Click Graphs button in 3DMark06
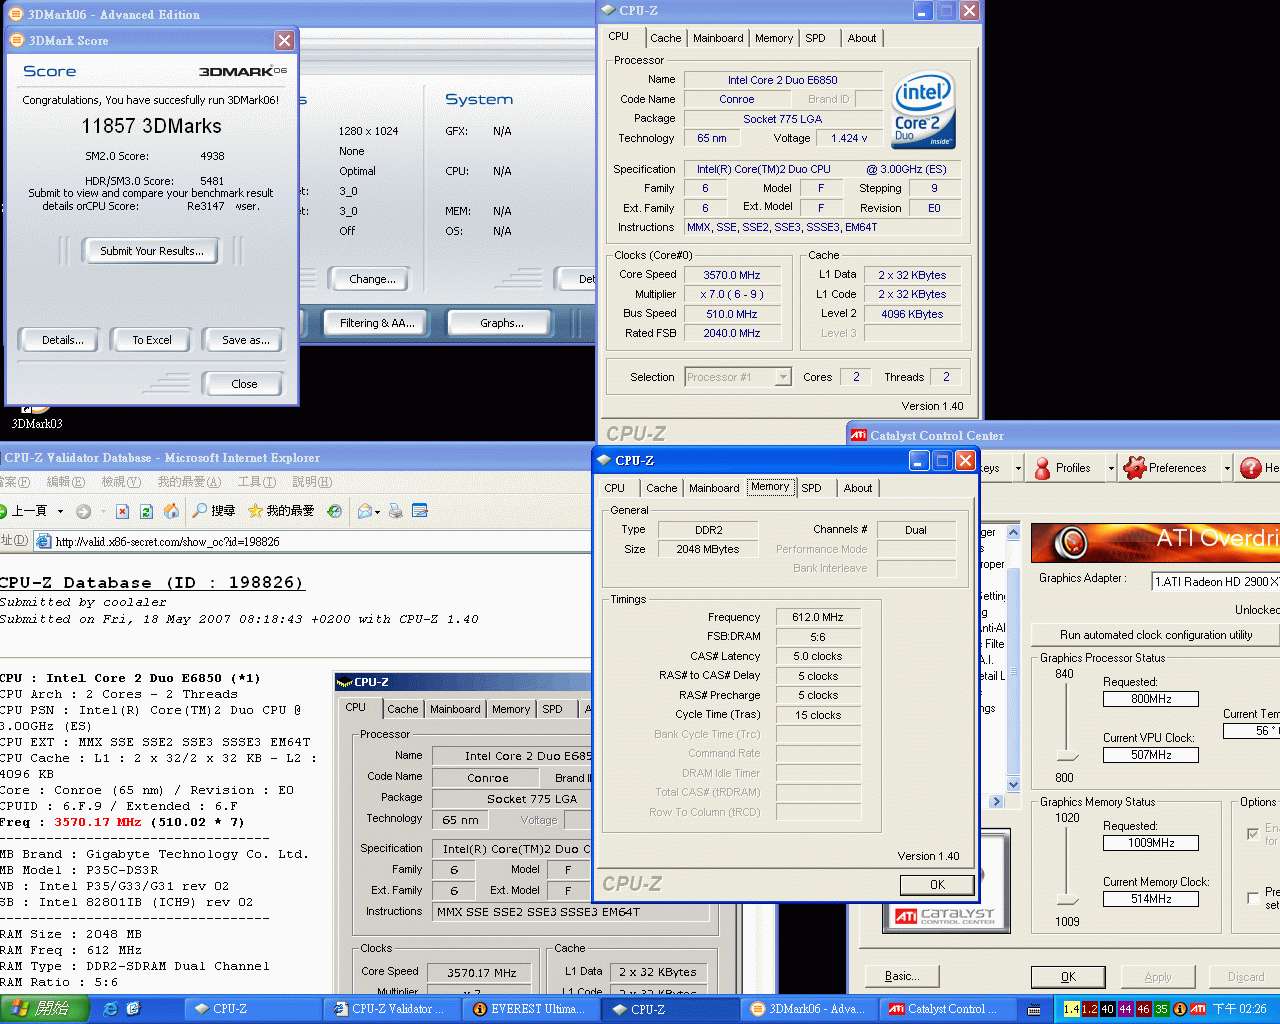The image size is (1280, 1024). click(501, 323)
